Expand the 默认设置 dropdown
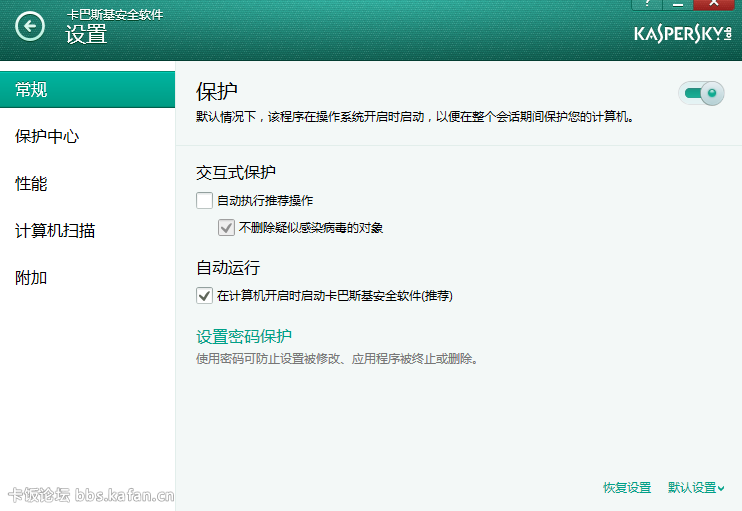This screenshot has width=742, height=511. [696, 487]
